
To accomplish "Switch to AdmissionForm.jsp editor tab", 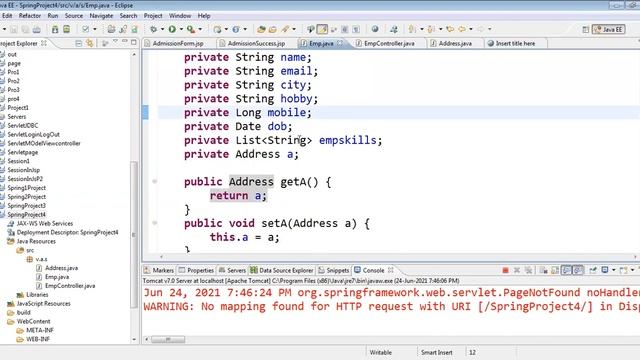I will [178, 43].
